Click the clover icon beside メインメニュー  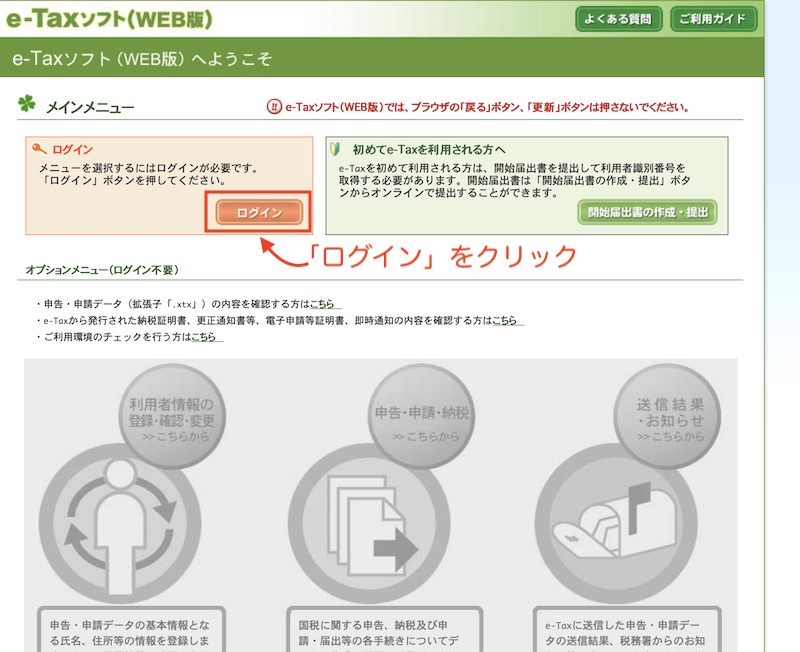[27, 104]
